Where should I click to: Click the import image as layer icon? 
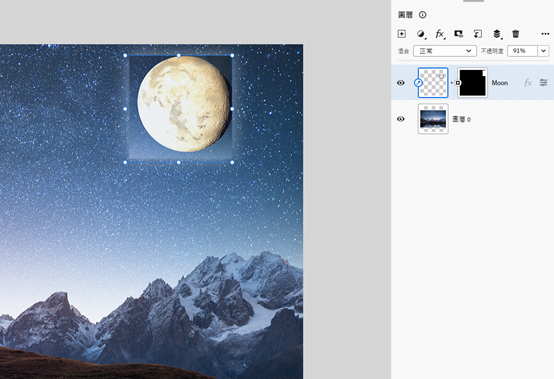coord(478,34)
